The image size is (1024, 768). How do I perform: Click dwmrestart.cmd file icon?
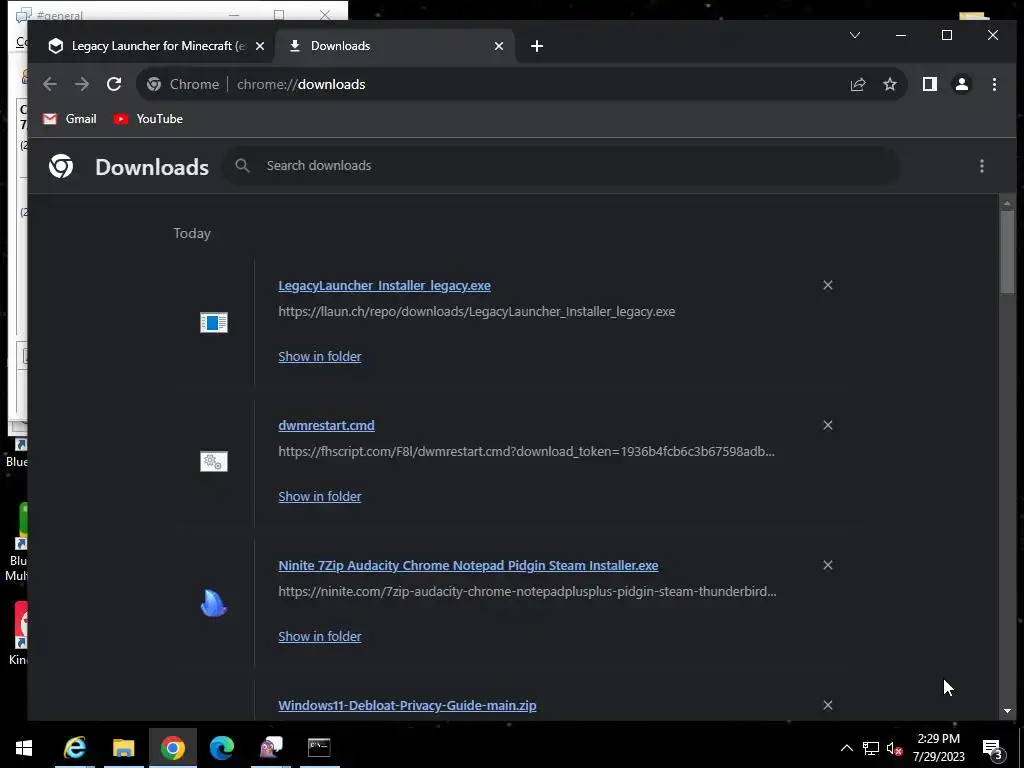214,462
